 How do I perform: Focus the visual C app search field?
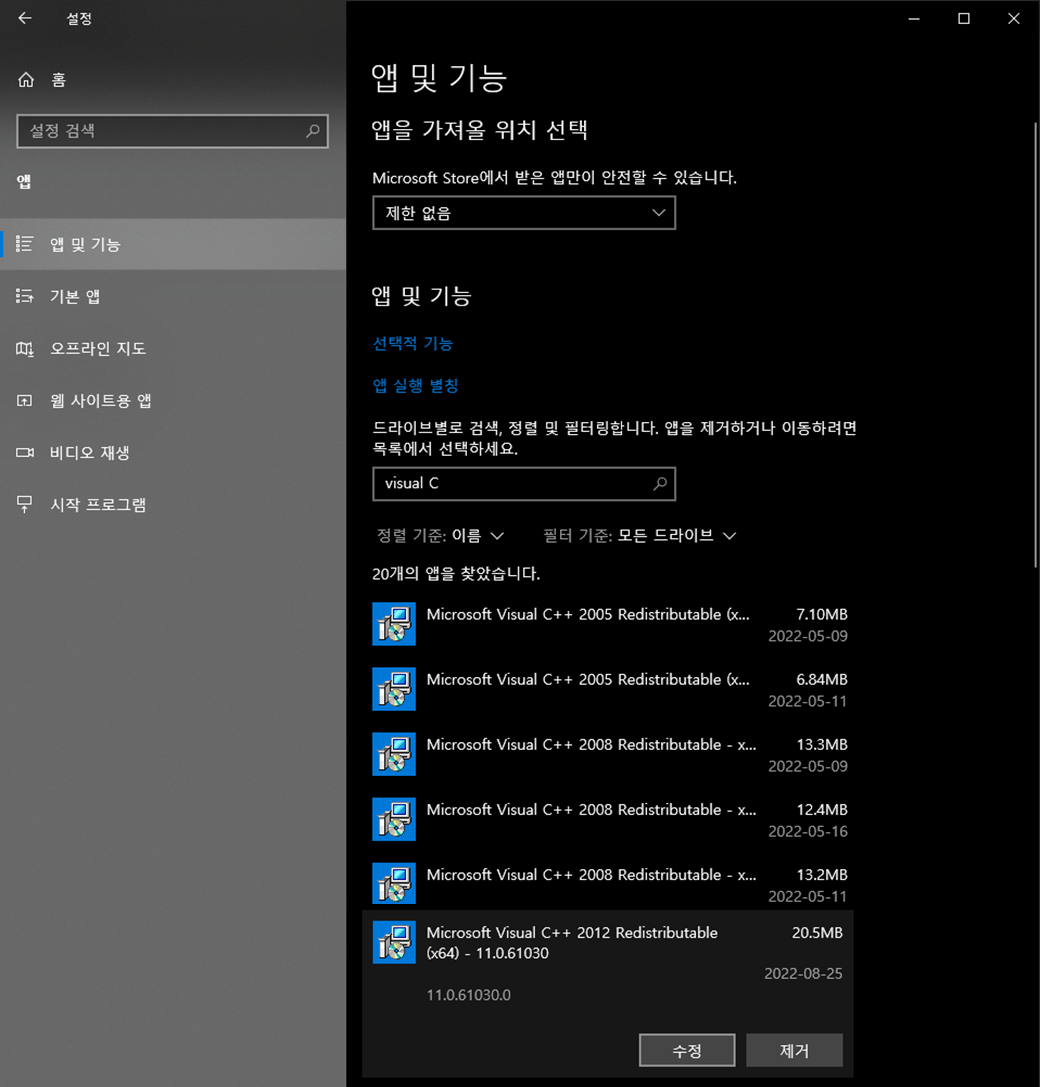pos(524,484)
